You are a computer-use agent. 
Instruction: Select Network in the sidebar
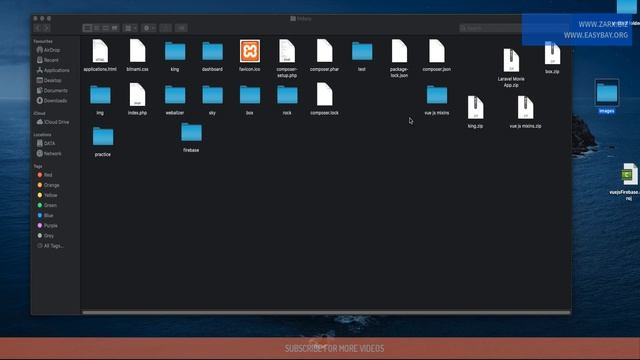tap(49, 153)
